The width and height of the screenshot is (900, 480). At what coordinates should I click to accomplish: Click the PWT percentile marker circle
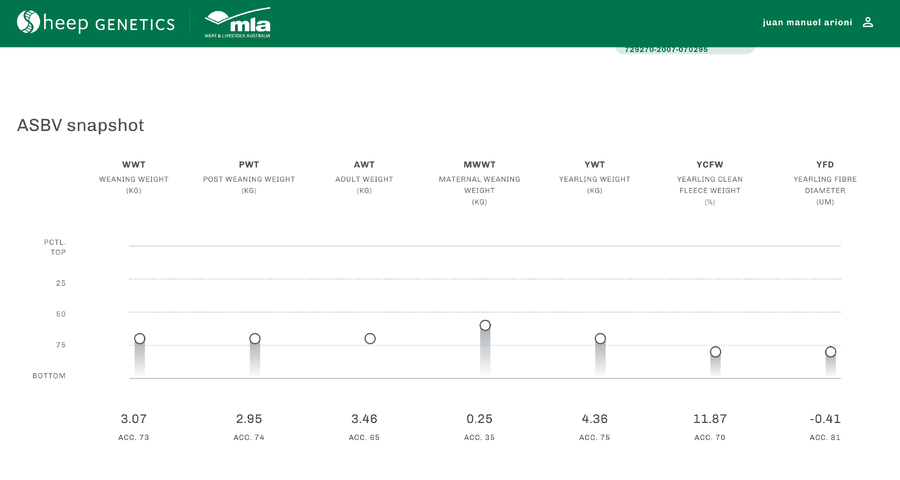click(x=255, y=339)
